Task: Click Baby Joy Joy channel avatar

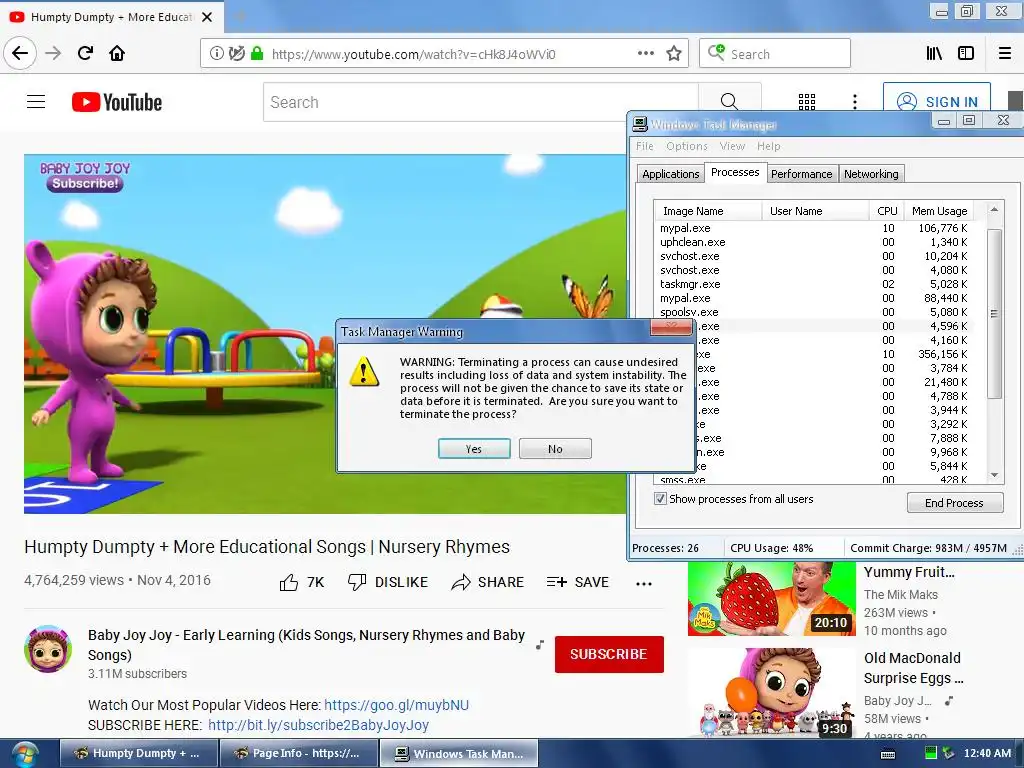Action: pos(48,648)
